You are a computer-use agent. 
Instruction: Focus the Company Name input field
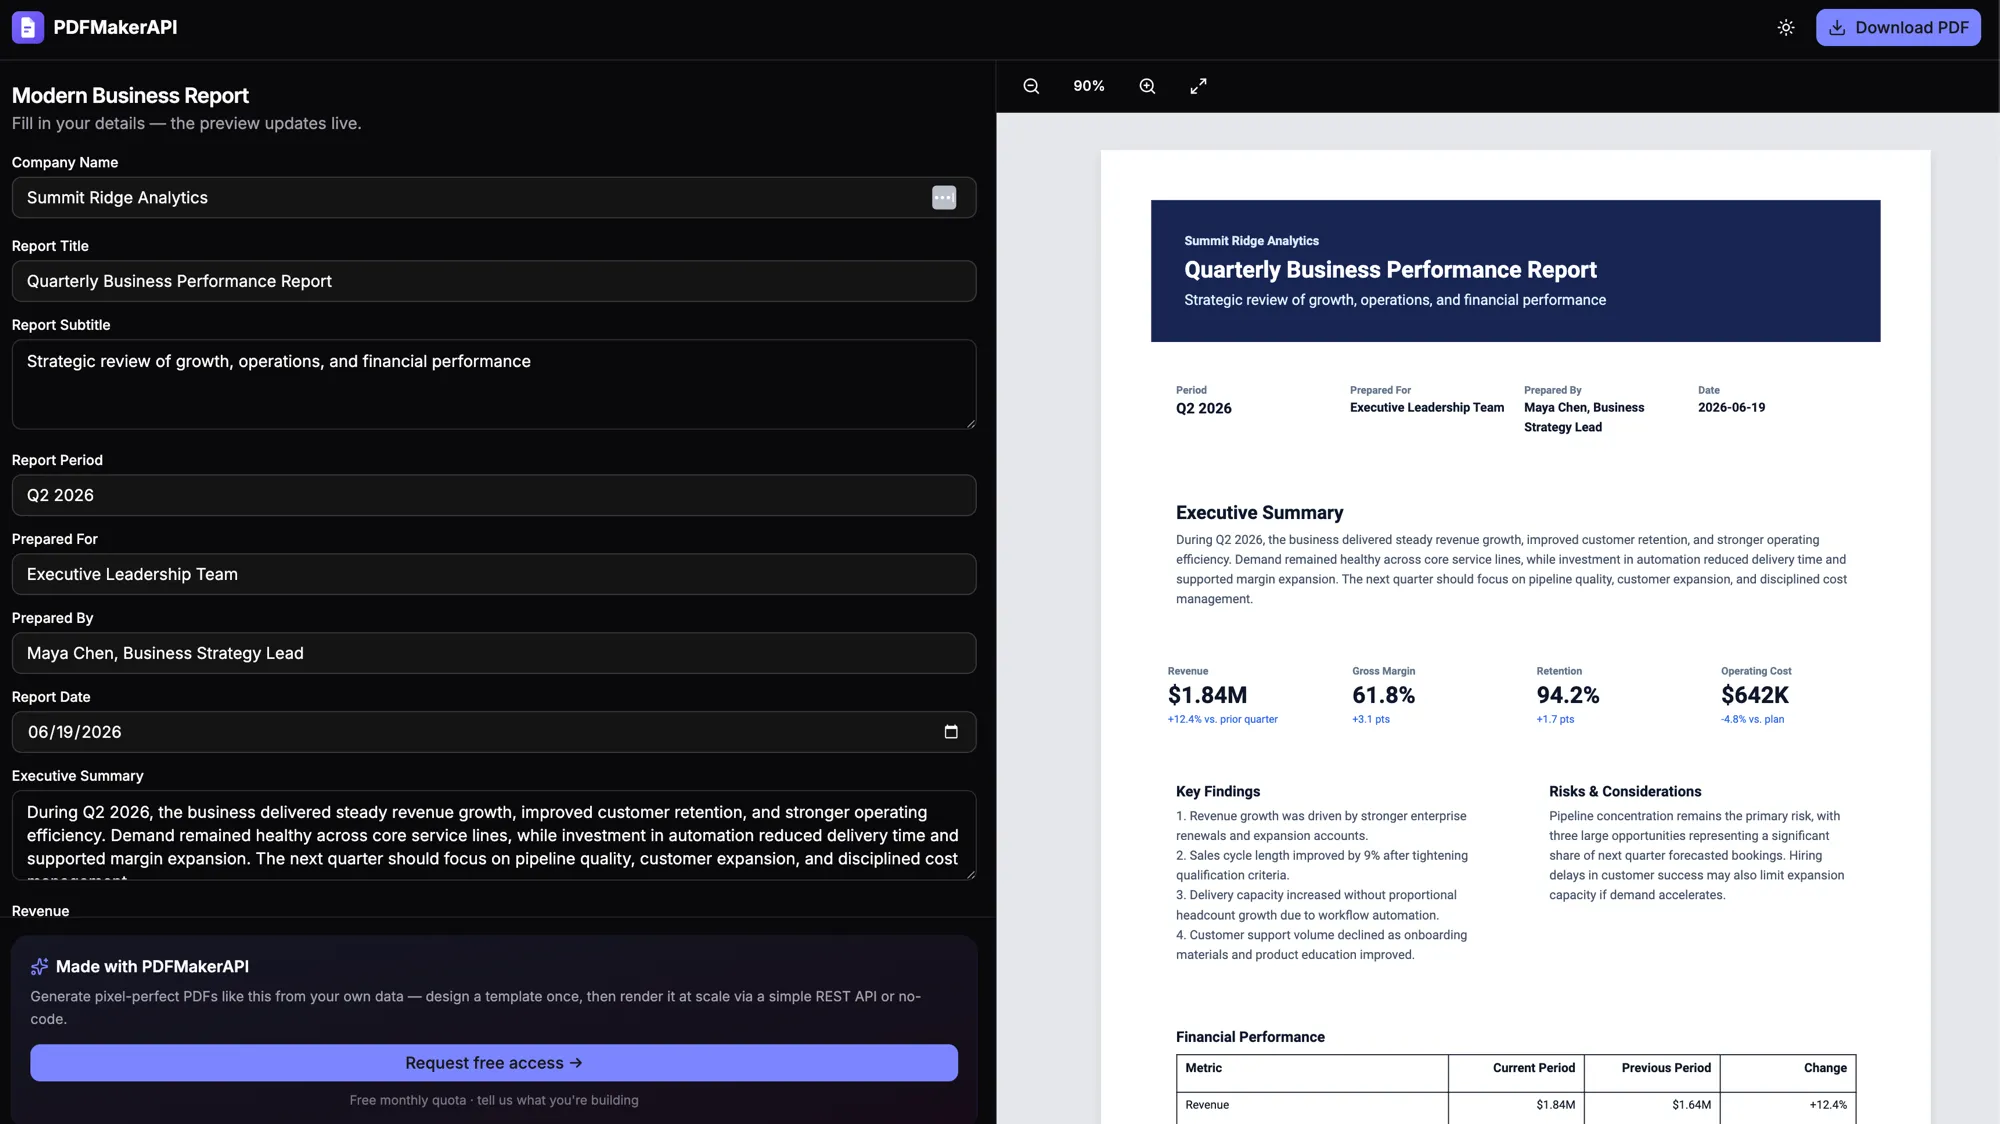tap(494, 198)
